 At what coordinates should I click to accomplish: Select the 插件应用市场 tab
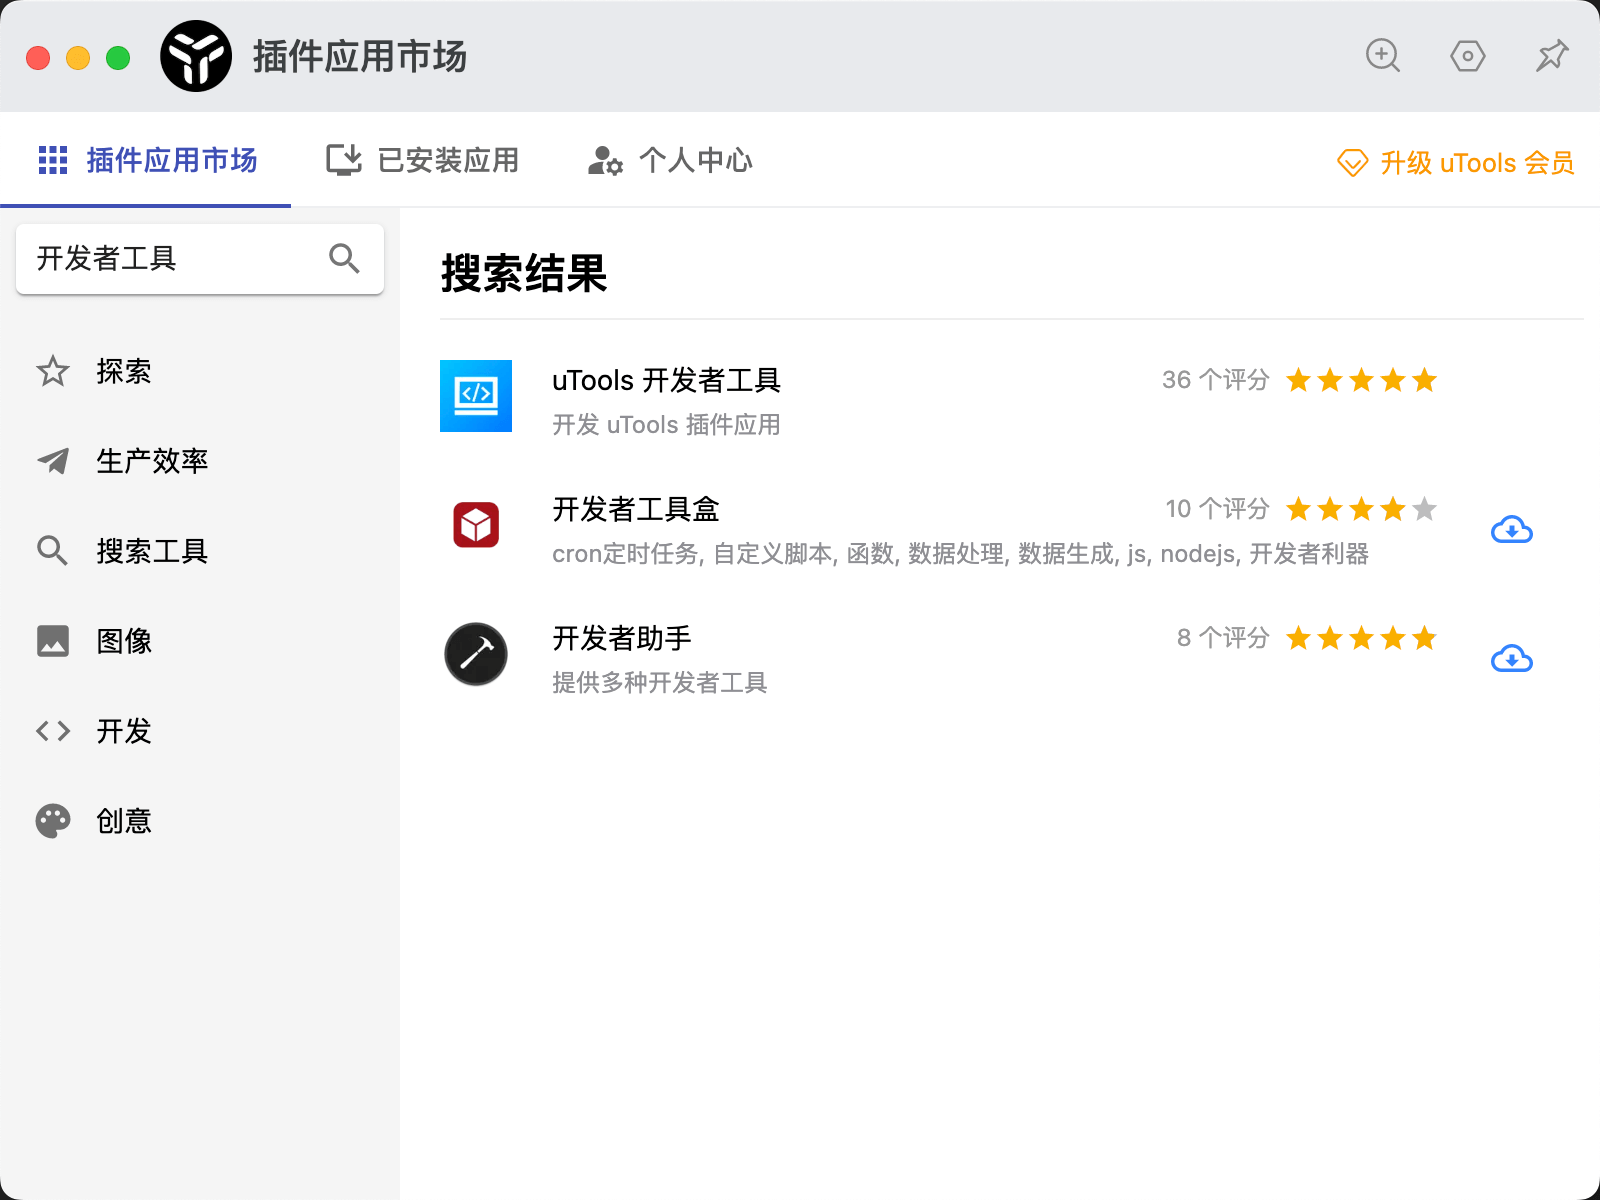(x=148, y=160)
